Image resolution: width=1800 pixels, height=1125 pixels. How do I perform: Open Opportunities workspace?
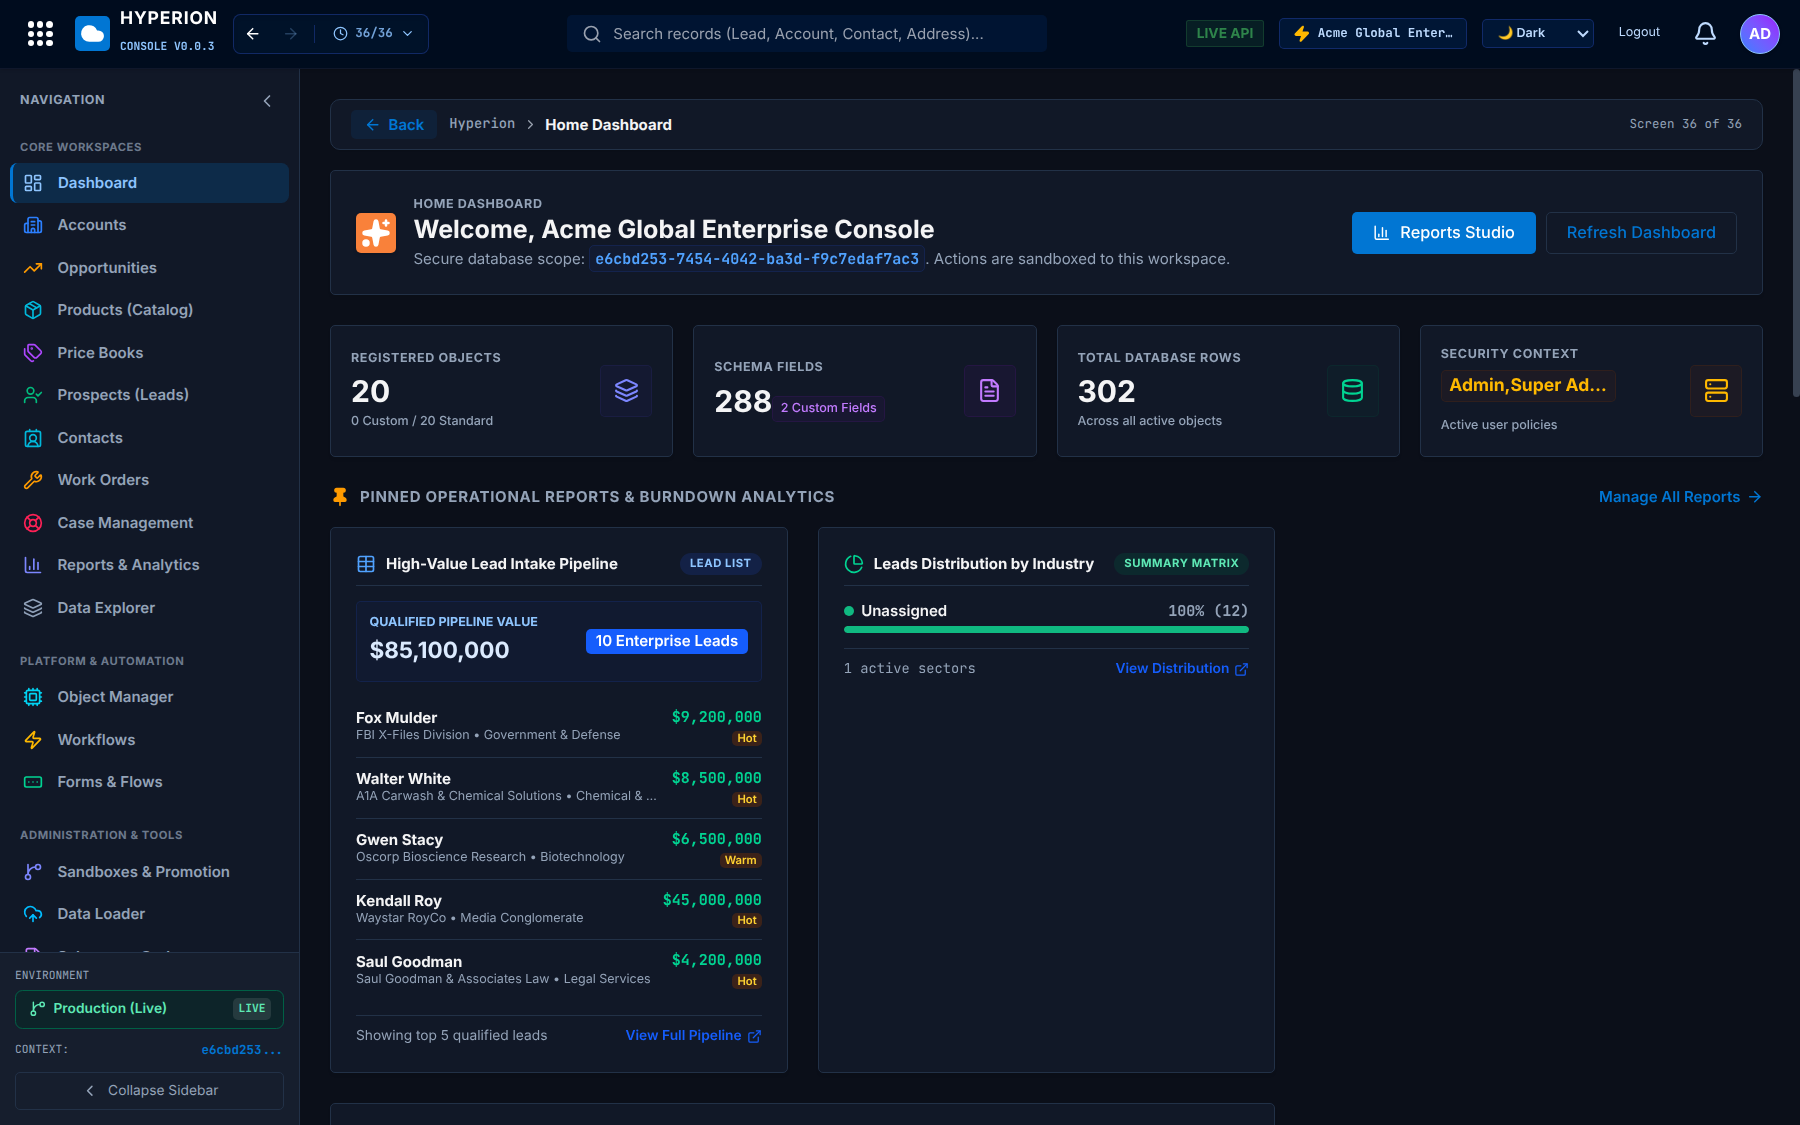pos(149,268)
